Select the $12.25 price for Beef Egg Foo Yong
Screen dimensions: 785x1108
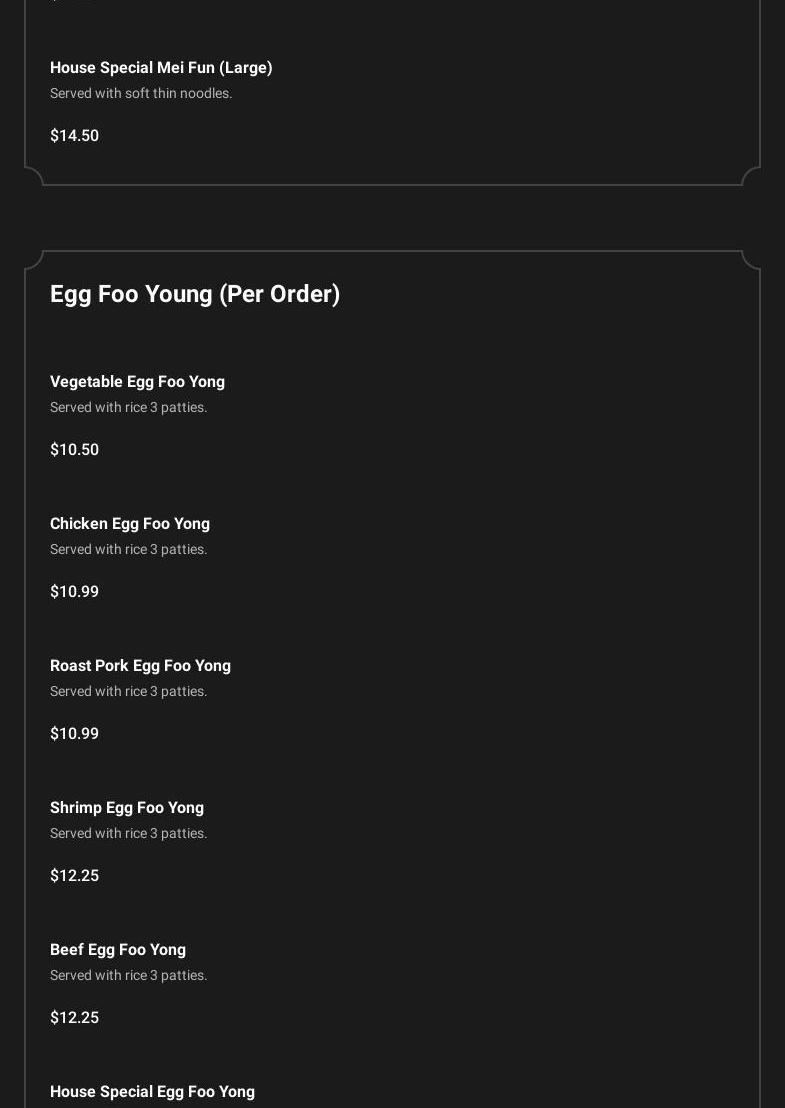(74, 1018)
